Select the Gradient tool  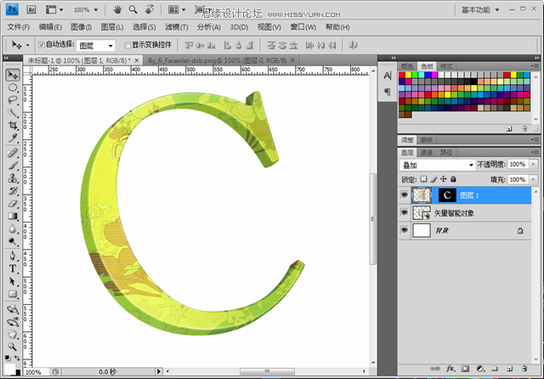[13, 216]
